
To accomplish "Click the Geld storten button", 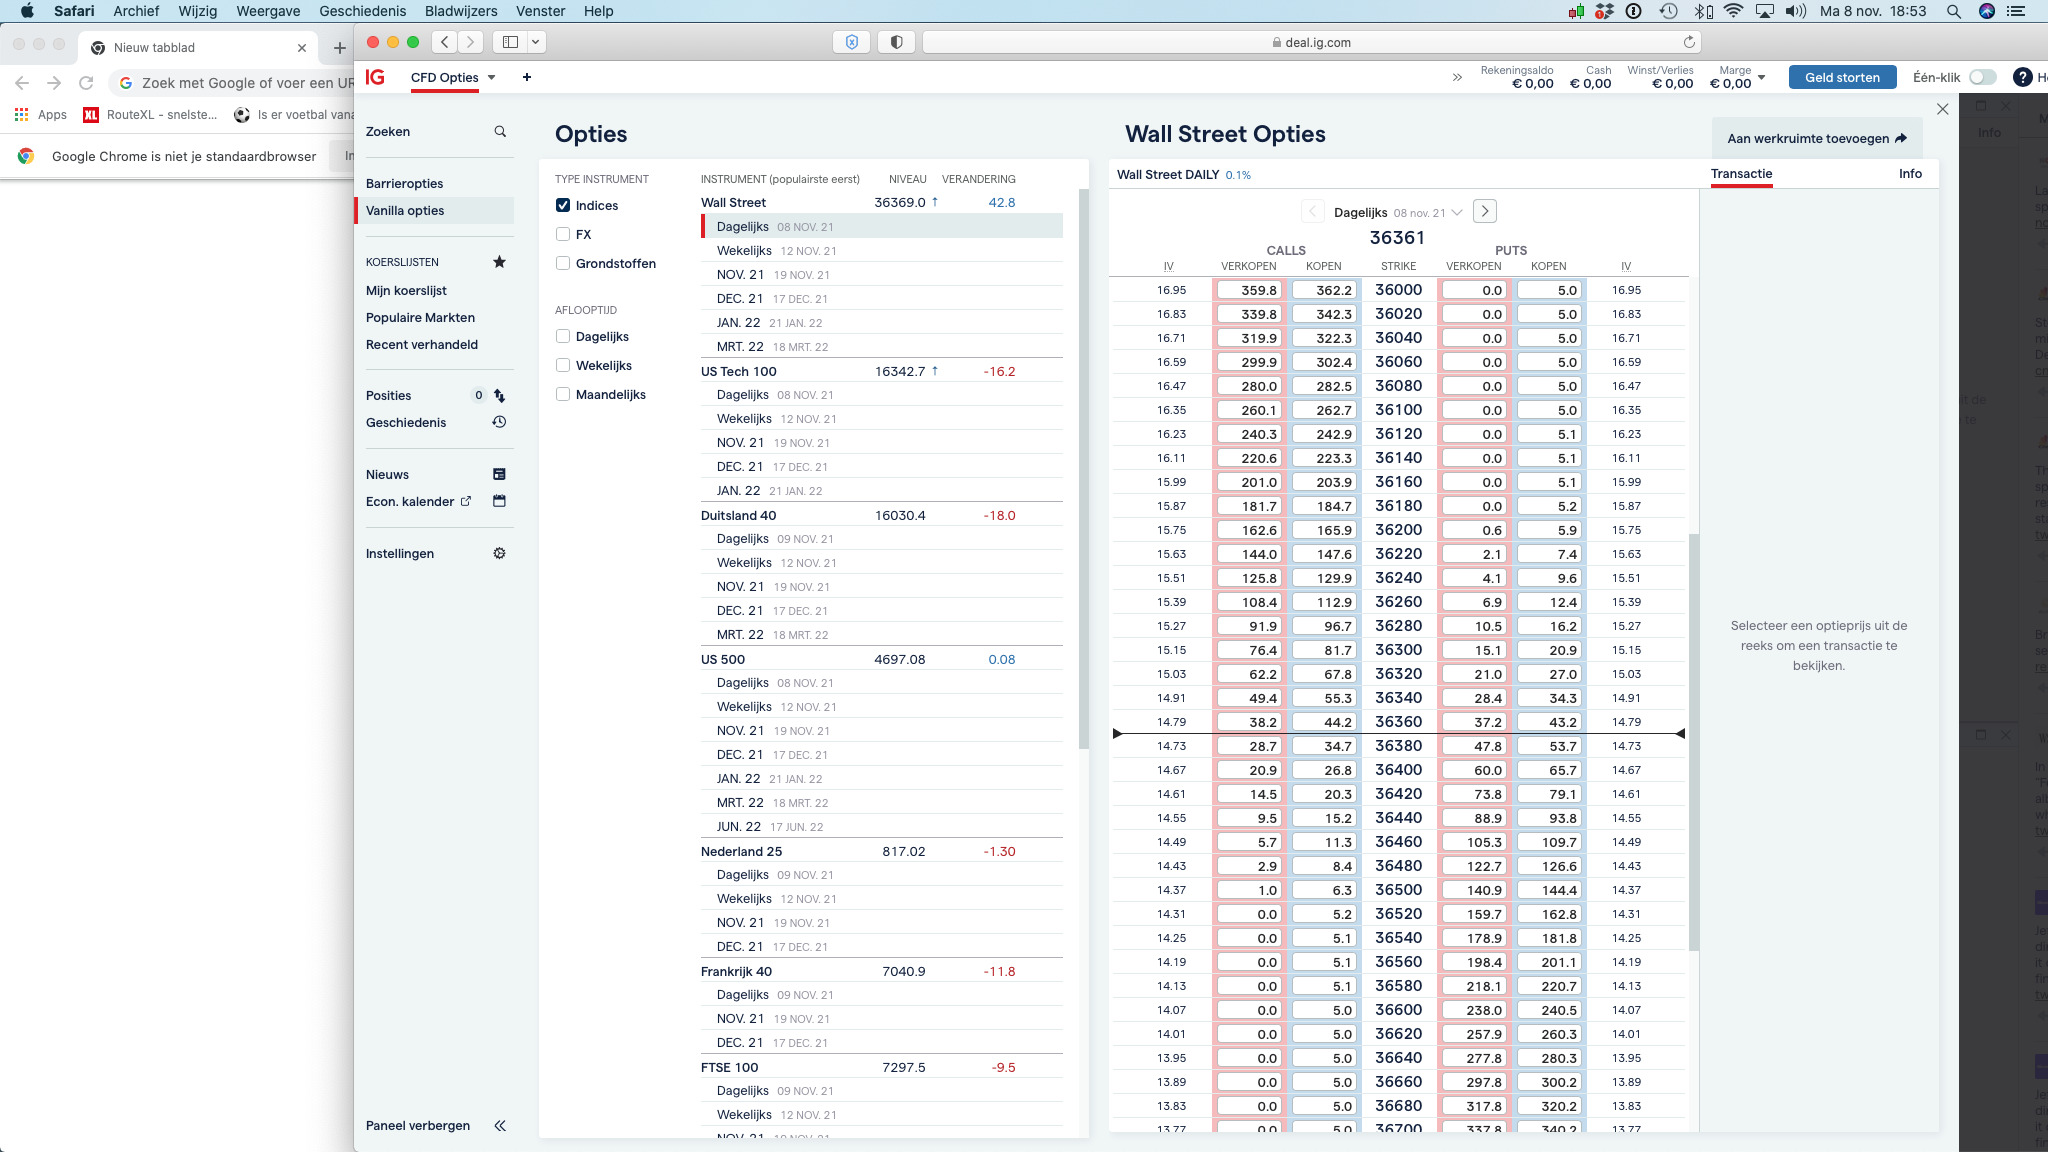I will click(x=1842, y=77).
